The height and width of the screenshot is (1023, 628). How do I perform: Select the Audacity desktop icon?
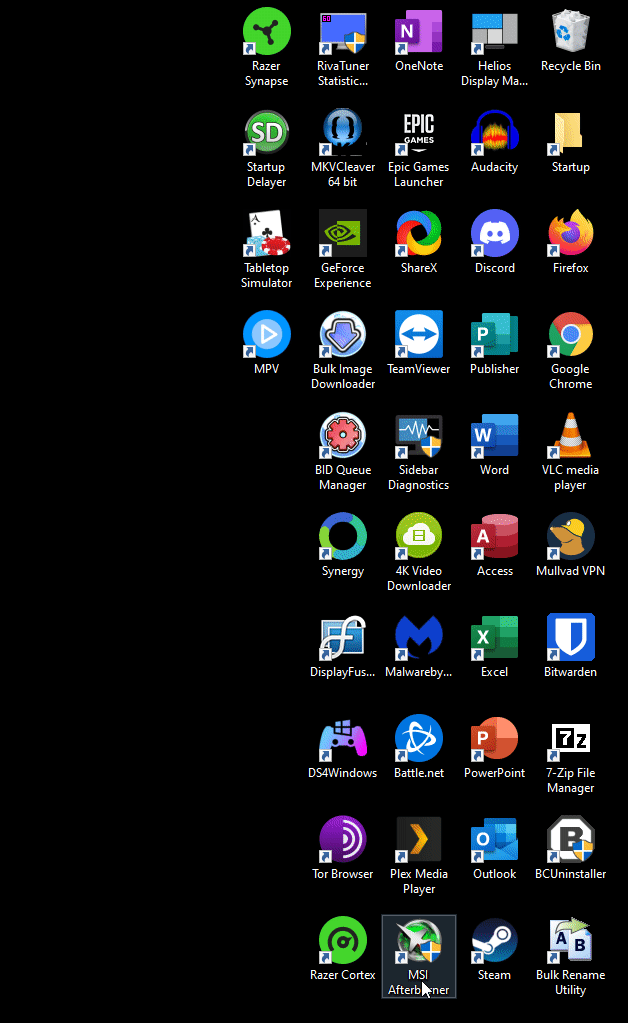(x=495, y=133)
